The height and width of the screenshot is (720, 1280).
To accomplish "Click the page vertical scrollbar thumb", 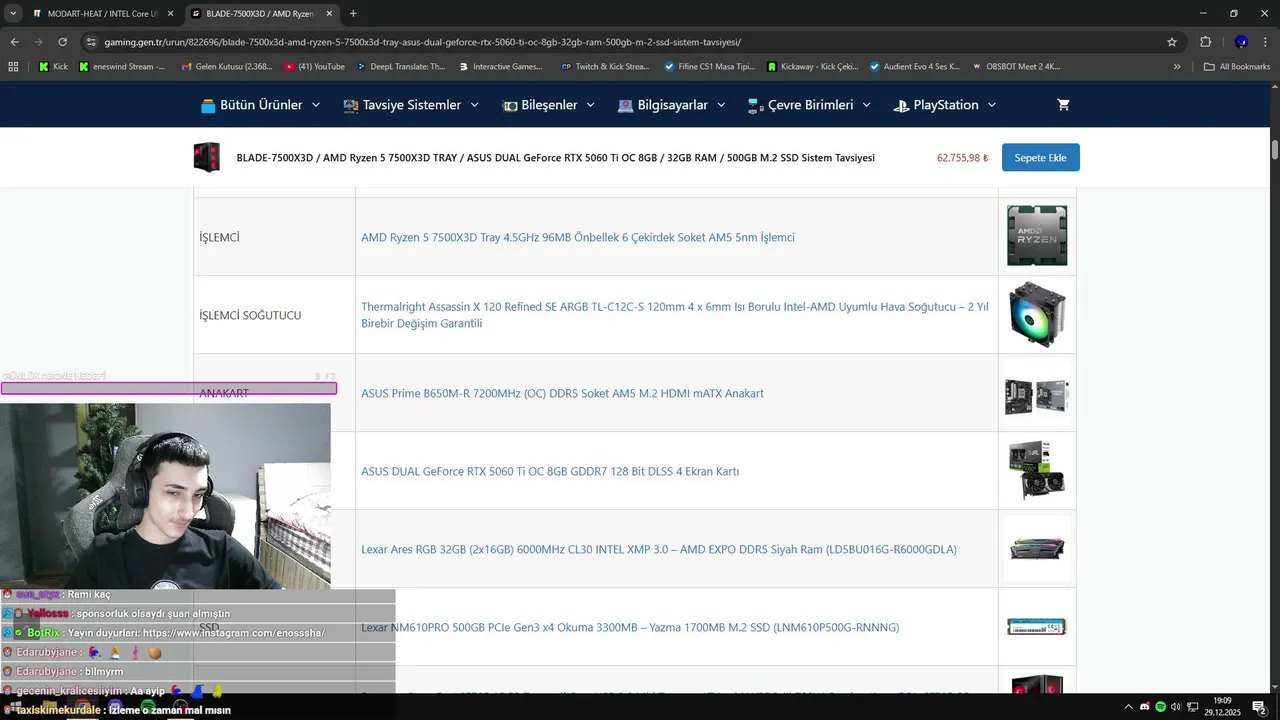I will click(1275, 150).
